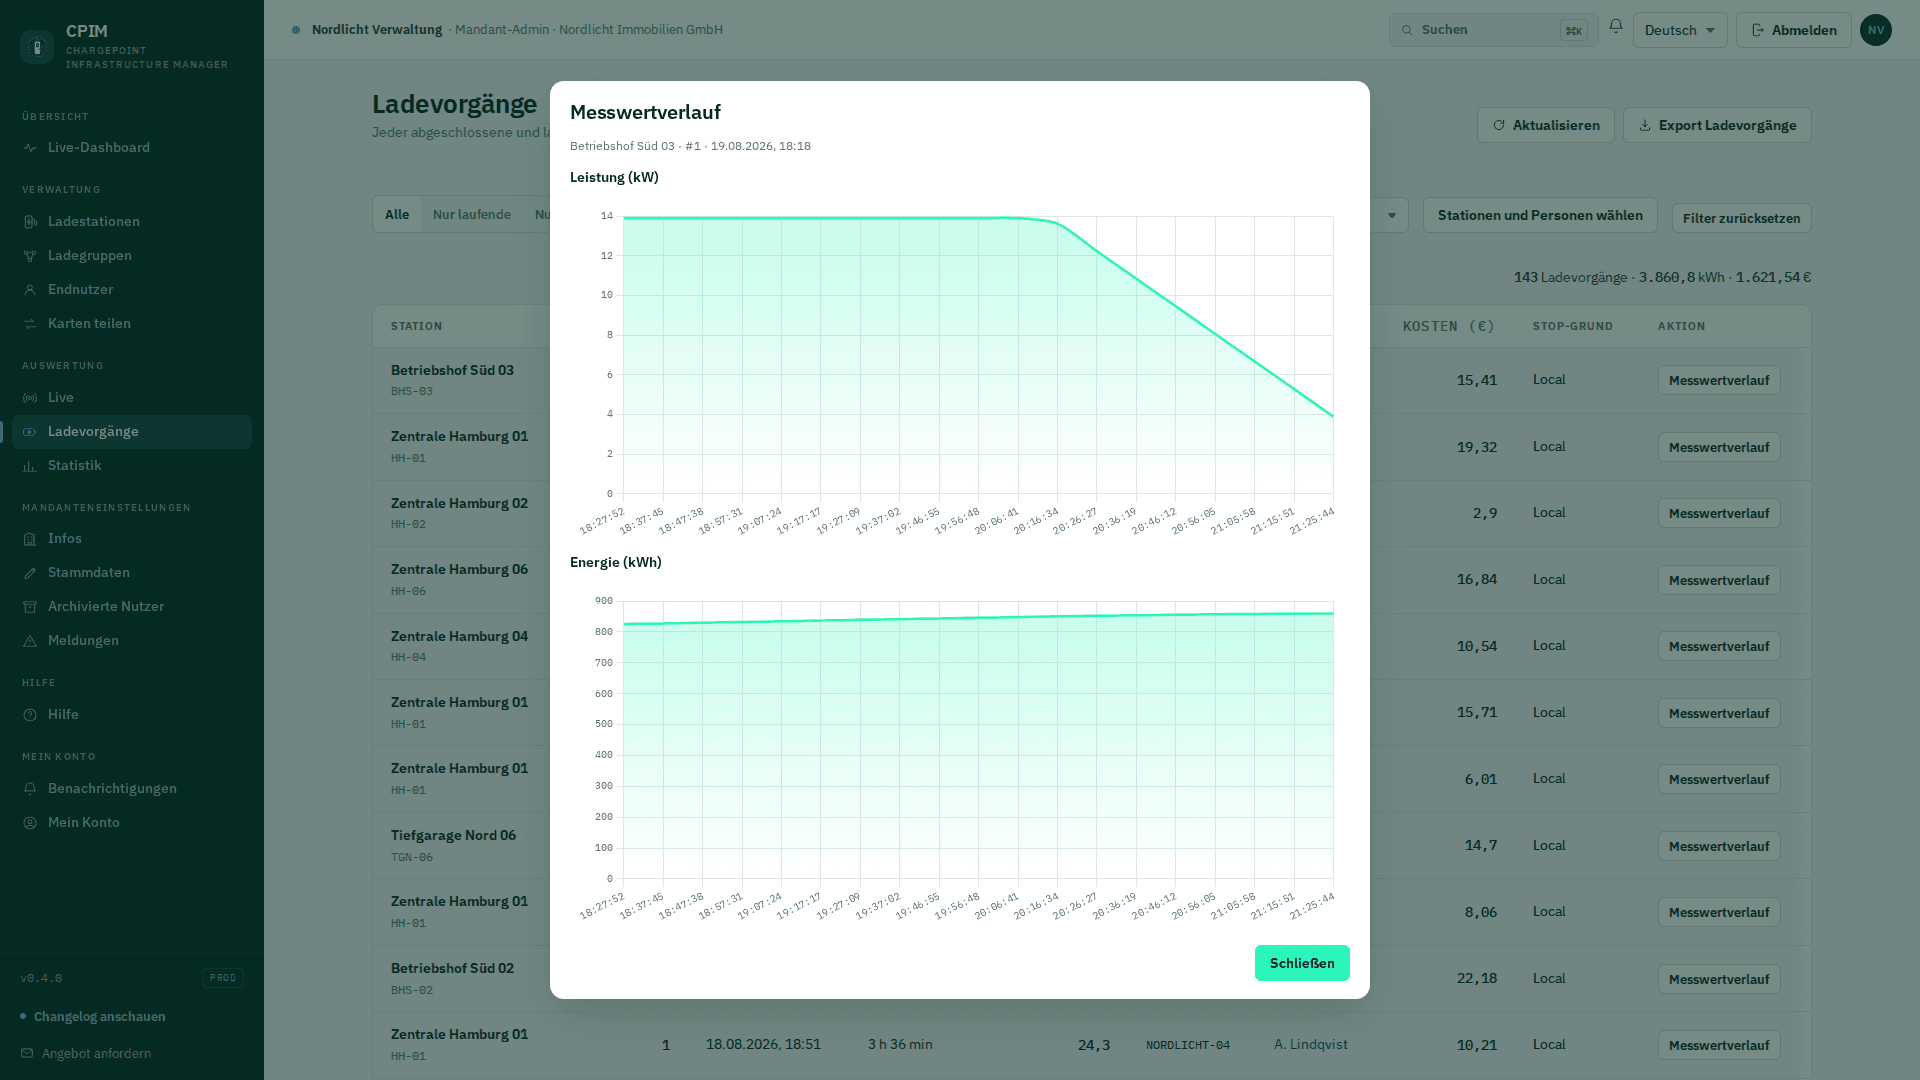Click Export Ladevorgänge button
The width and height of the screenshot is (1920, 1080).
[x=1717, y=125]
